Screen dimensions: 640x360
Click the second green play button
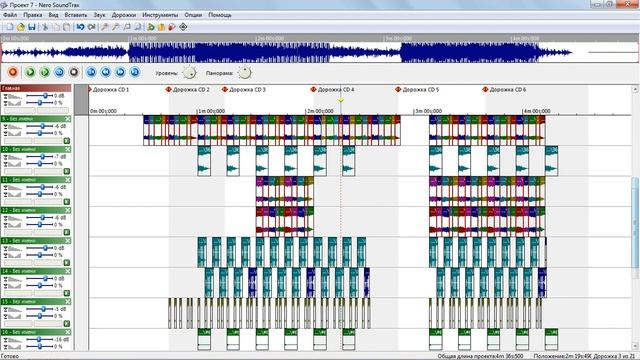[x=44, y=72]
